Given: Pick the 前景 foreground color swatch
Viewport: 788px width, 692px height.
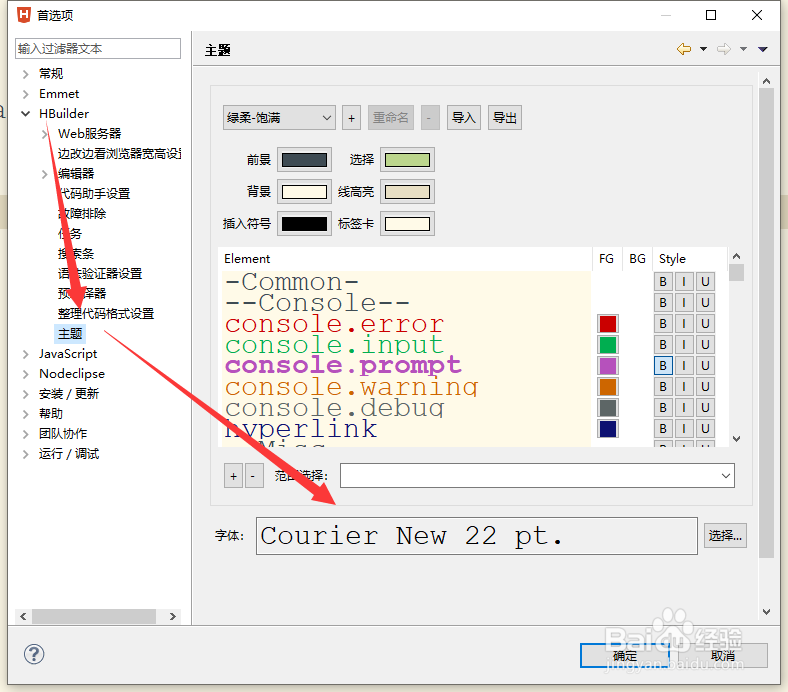Looking at the screenshot, I should coord(305,160).
